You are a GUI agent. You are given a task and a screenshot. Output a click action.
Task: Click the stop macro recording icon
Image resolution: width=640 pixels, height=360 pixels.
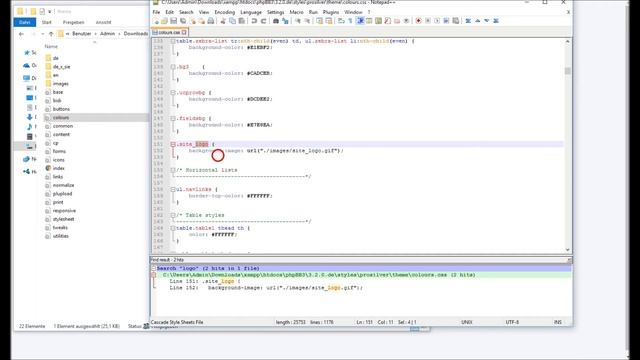pos(428,21)
